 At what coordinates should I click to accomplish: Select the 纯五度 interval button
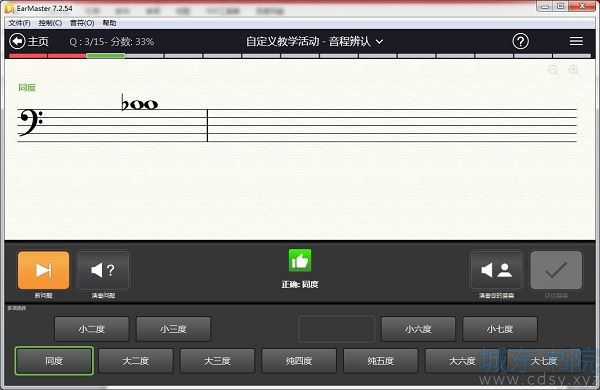click(381, 361)
